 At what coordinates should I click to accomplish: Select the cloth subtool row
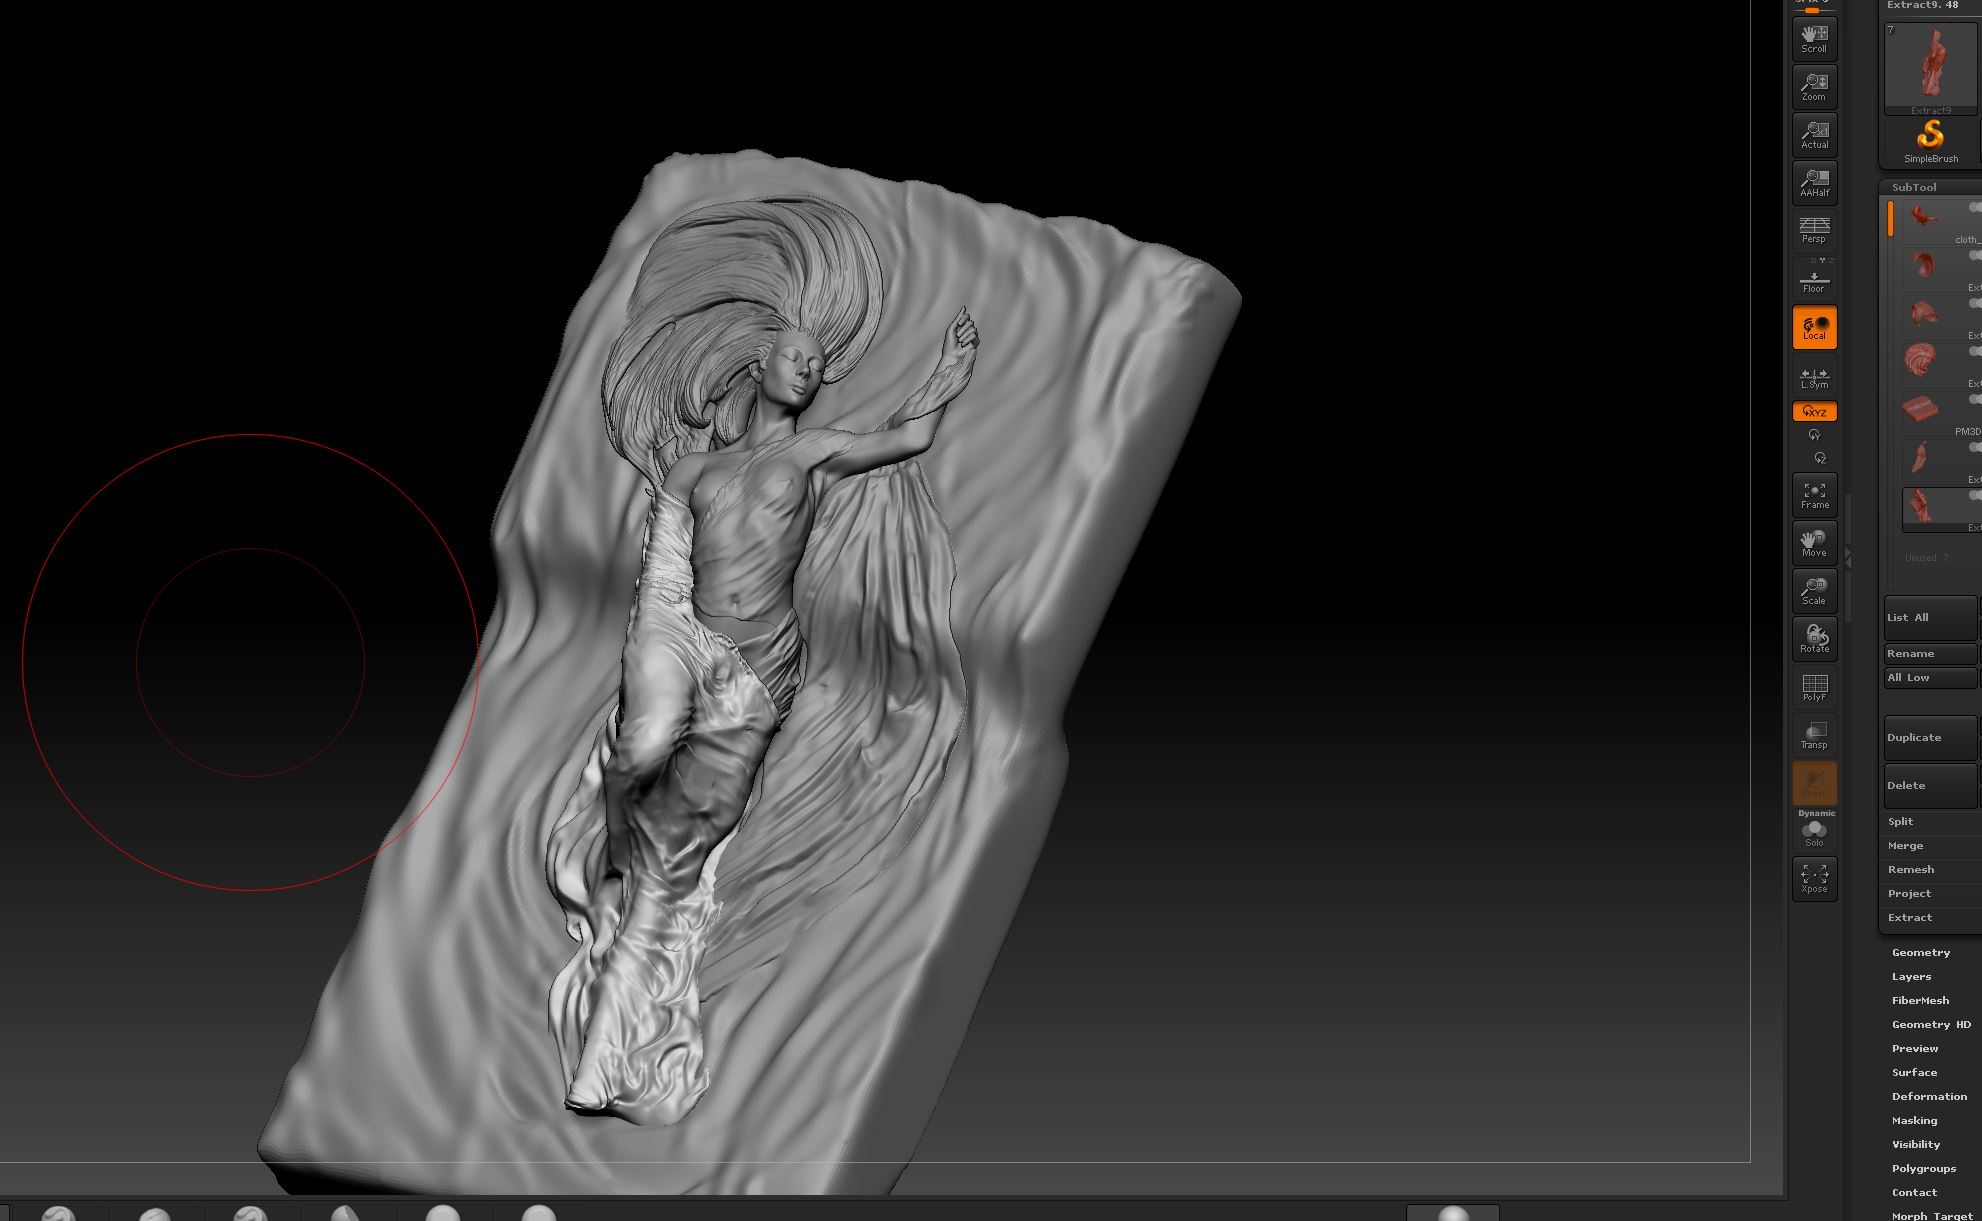coord(1941,220)
